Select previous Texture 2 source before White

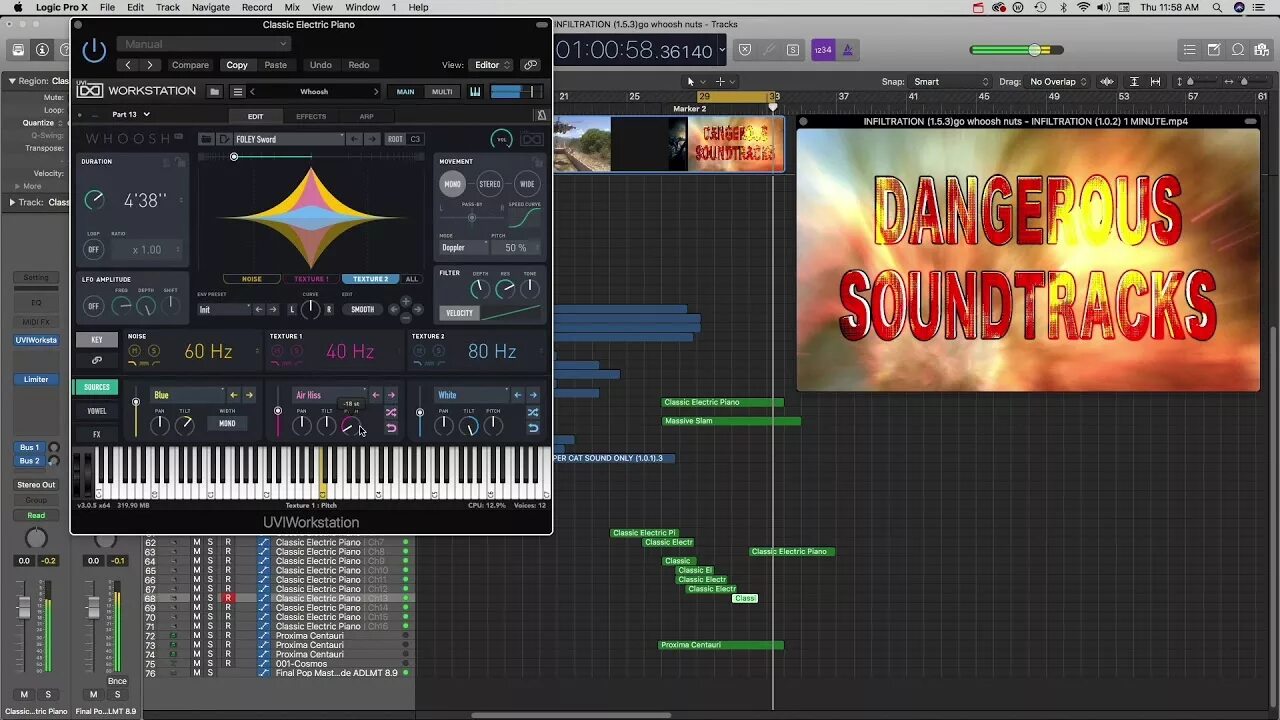click(x=518, y=395)
